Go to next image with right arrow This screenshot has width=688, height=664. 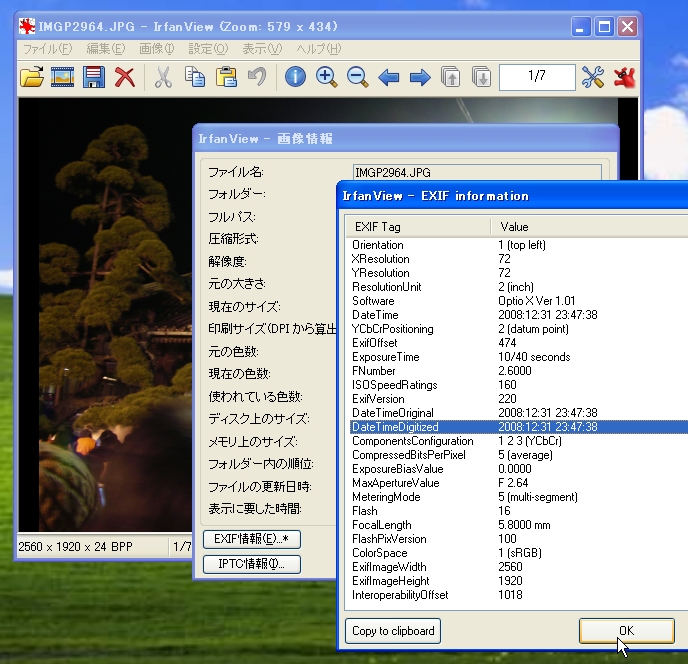pyautogui.click(x=420, y=78)
